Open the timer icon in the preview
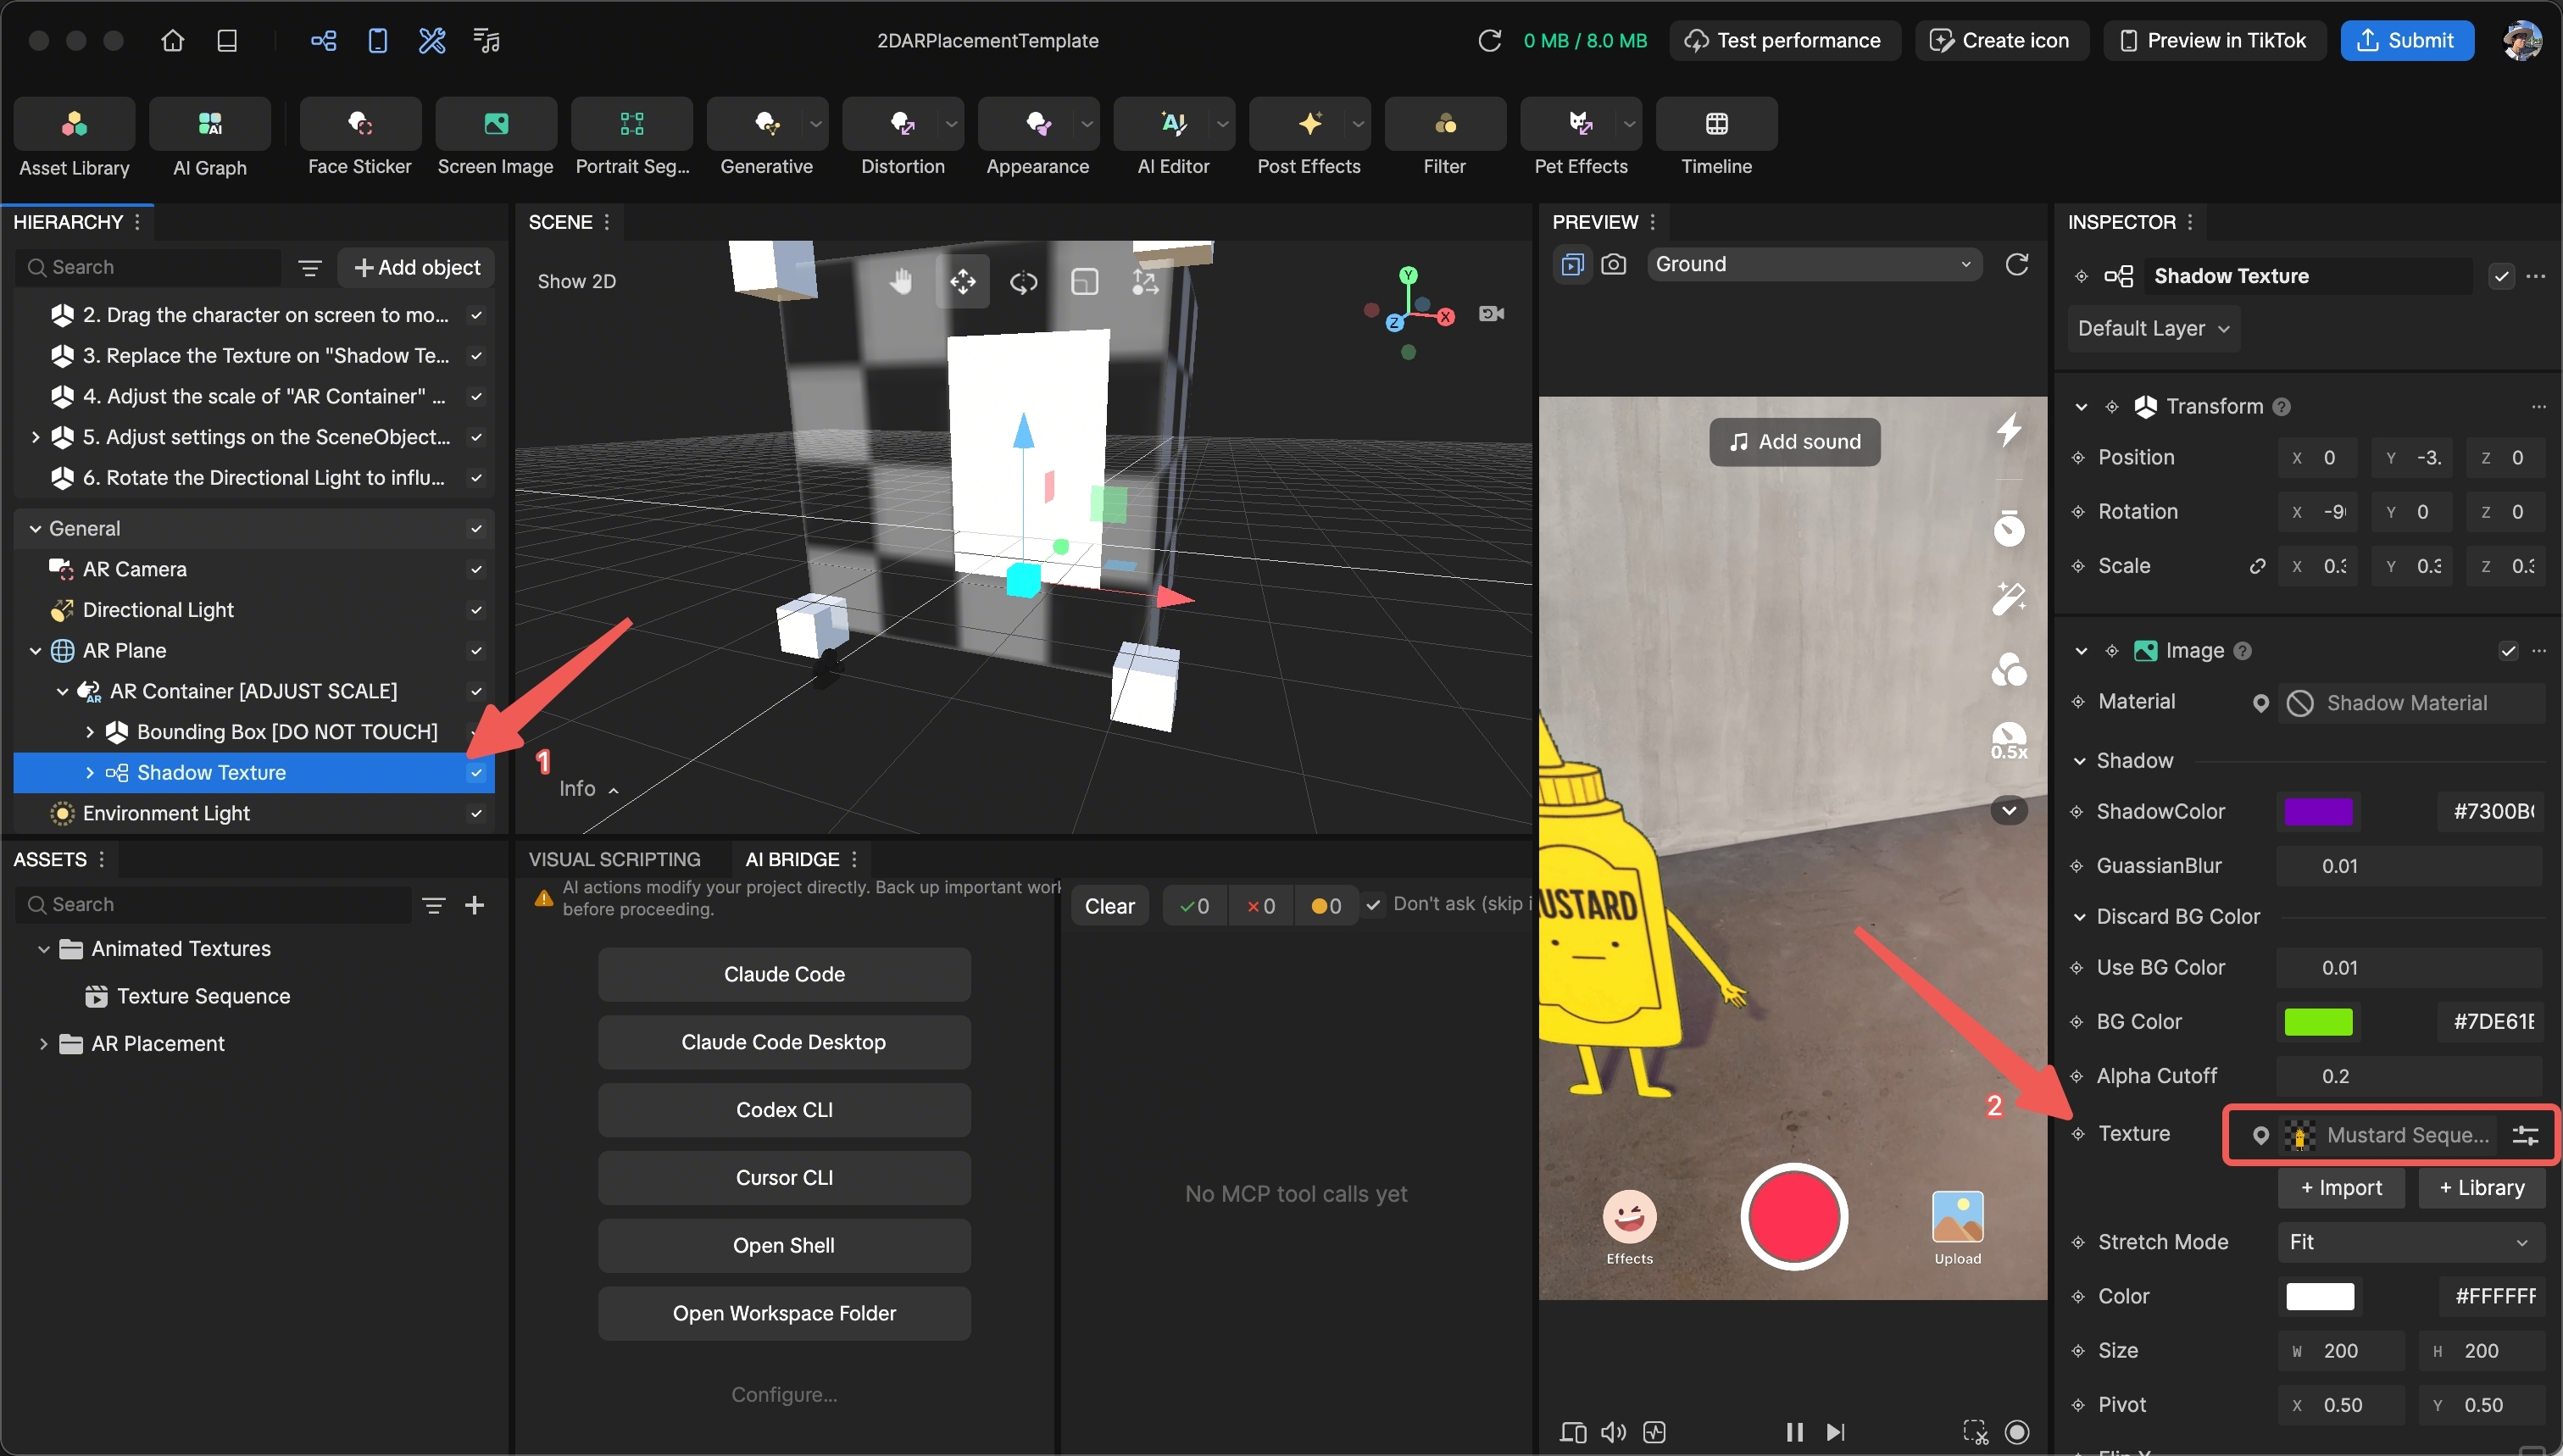The width and height of the screenshot is (2563, 1456). click(x=2009, y=527)
